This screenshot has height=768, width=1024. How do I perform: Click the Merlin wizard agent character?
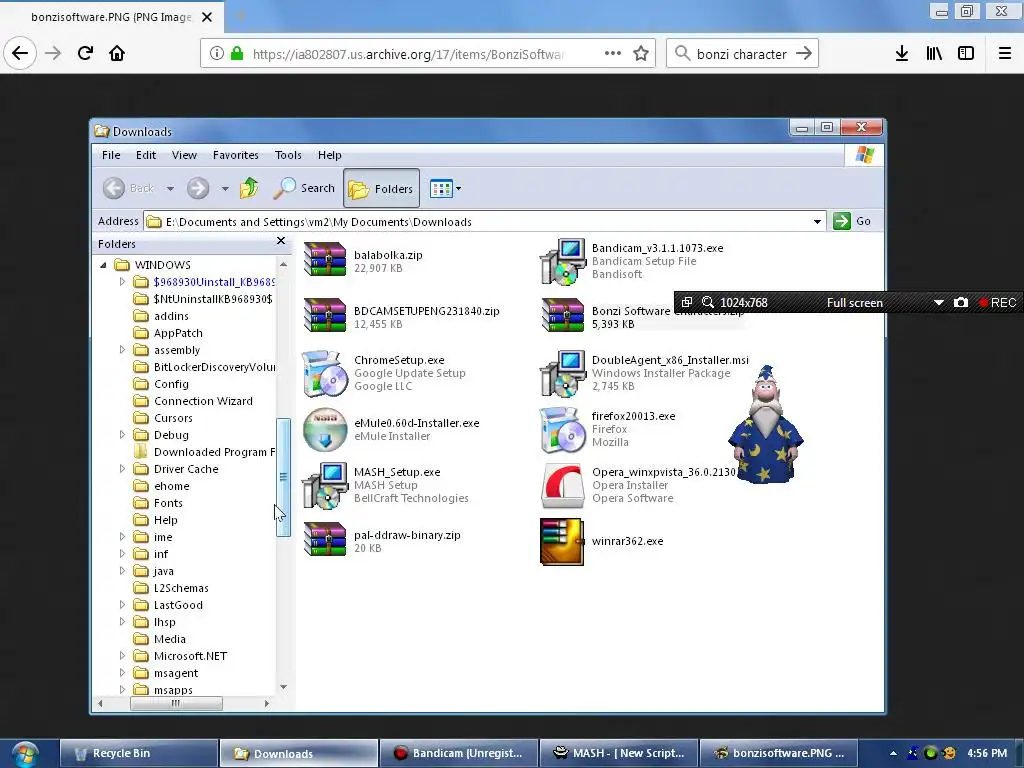(x=765, y=424)
